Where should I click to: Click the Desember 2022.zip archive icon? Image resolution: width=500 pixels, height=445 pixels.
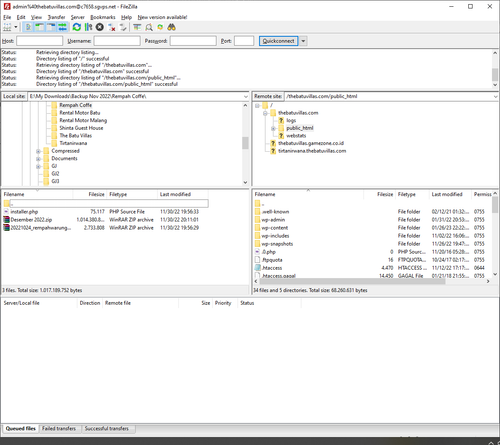6,220
